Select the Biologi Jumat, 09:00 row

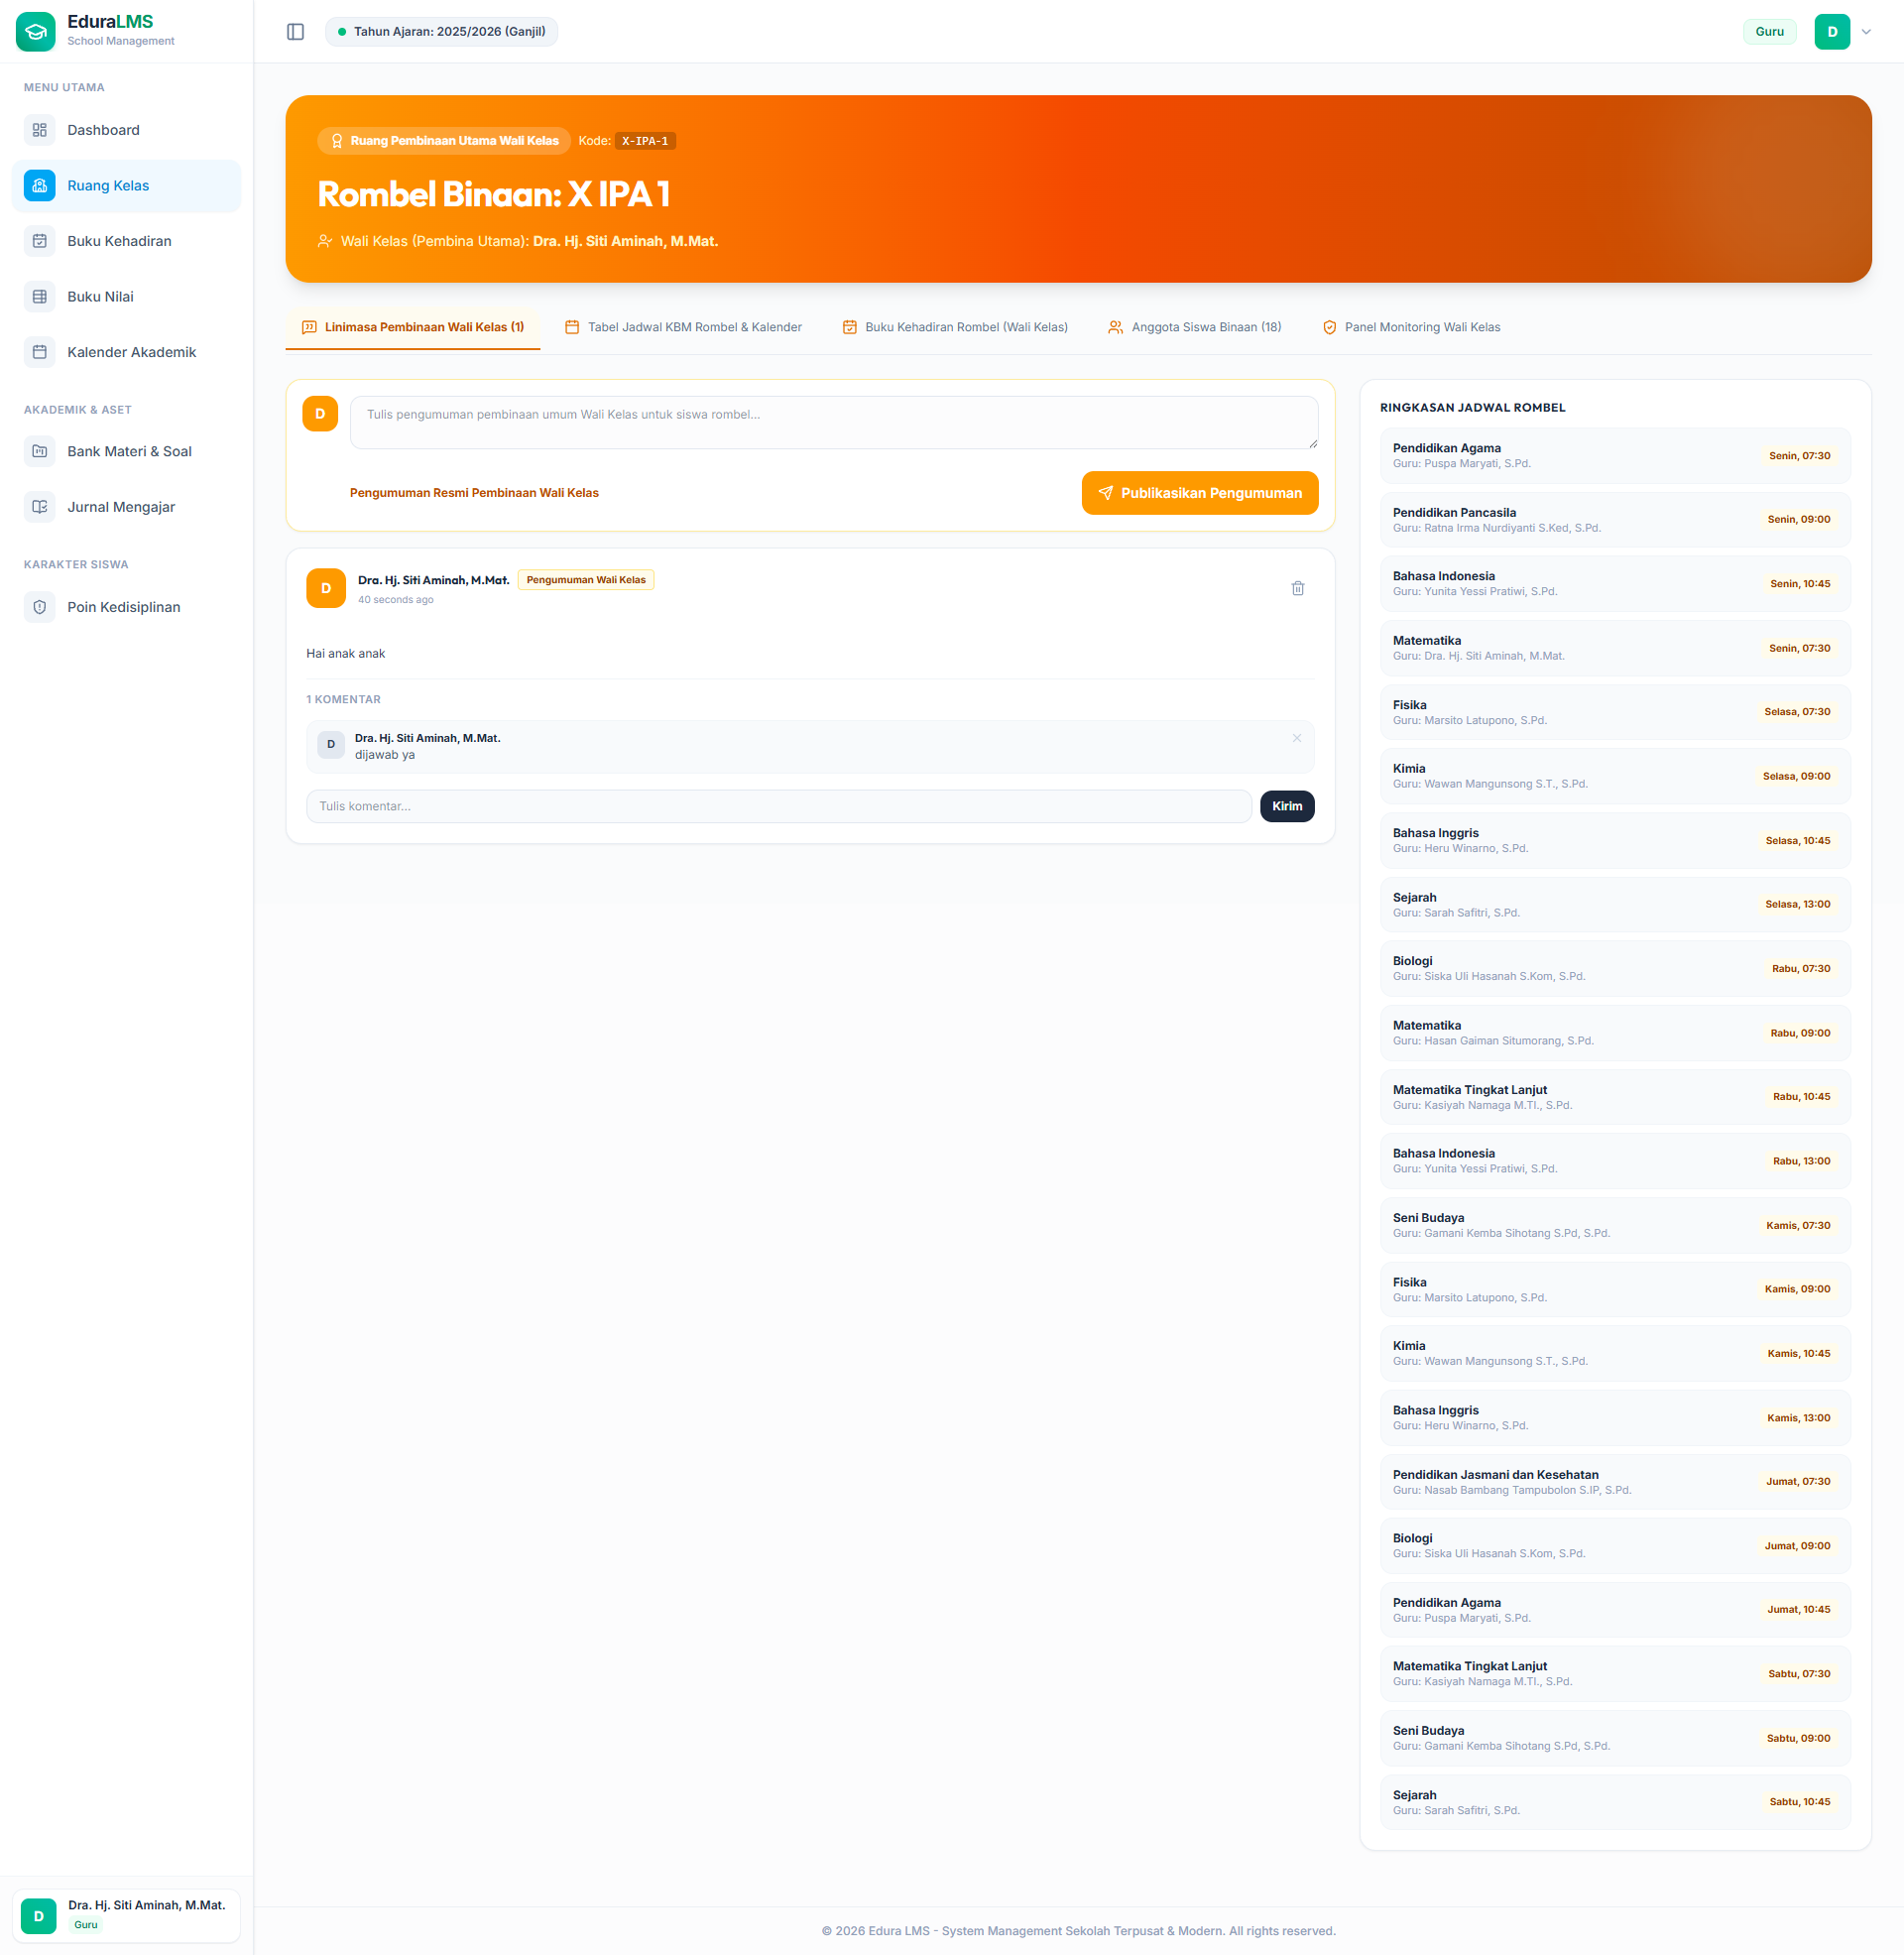click(x=1615, y=1546)
